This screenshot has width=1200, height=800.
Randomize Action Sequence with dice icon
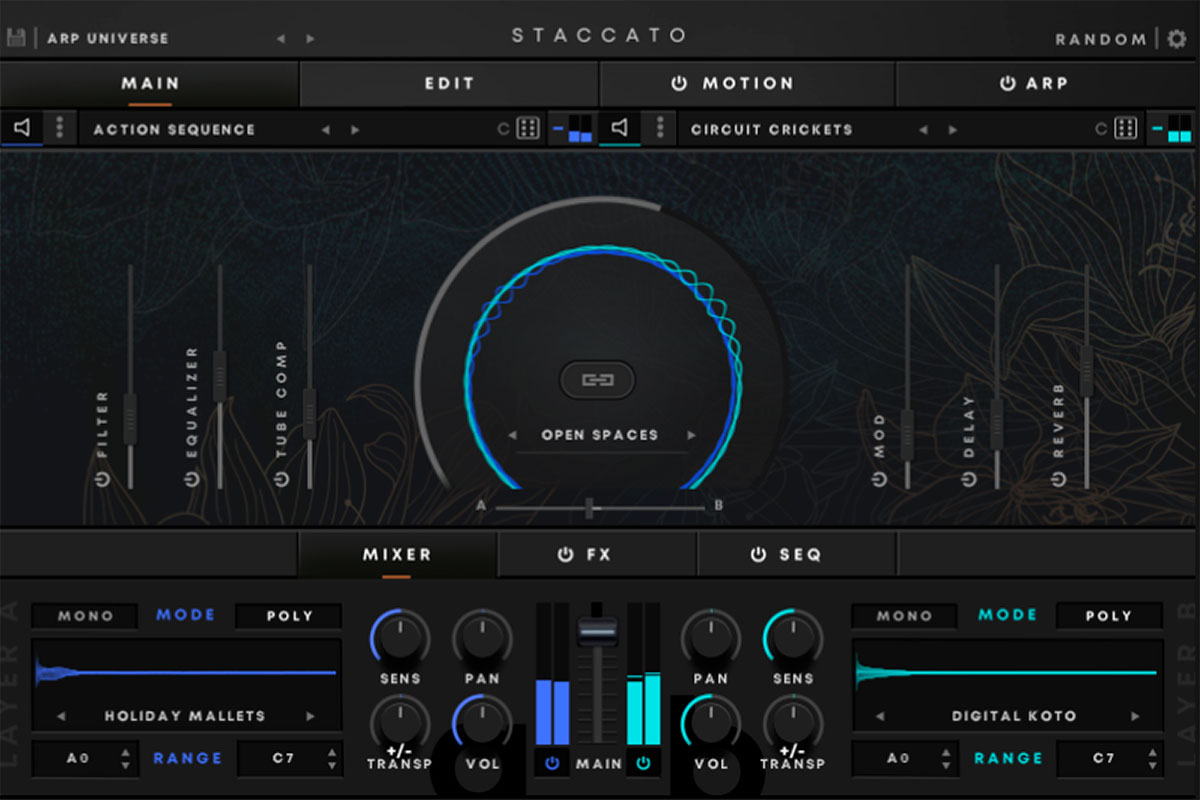tap(528, 128)
